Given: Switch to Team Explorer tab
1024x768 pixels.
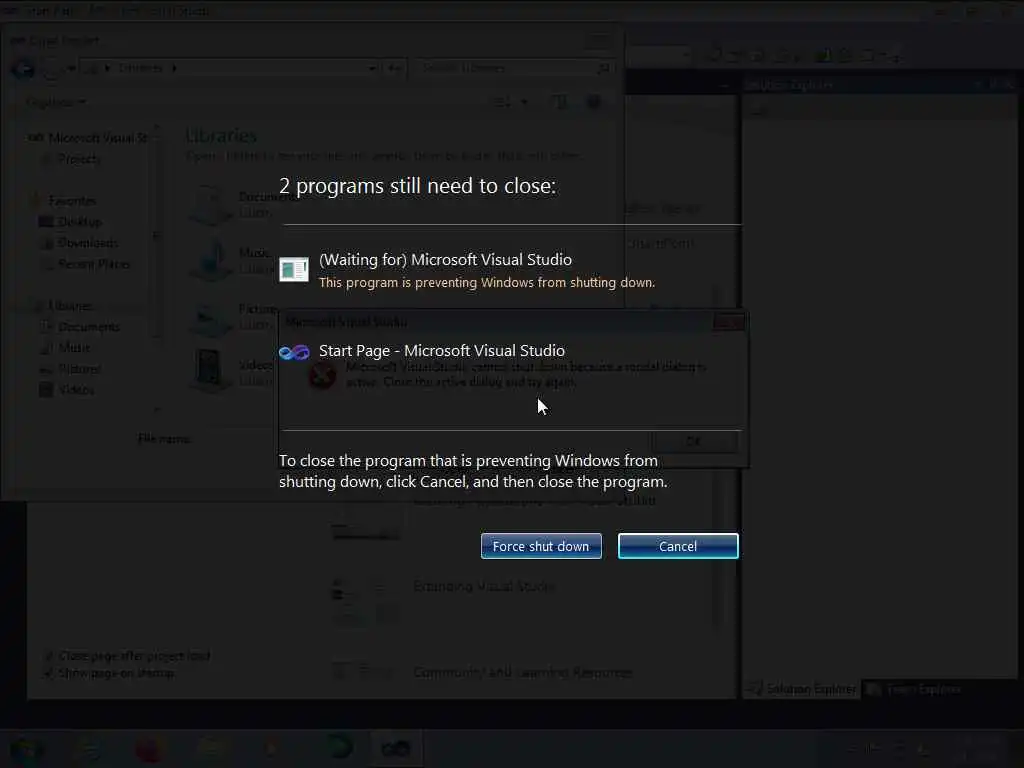Looking at the screenshot, I should pos(914,689).
